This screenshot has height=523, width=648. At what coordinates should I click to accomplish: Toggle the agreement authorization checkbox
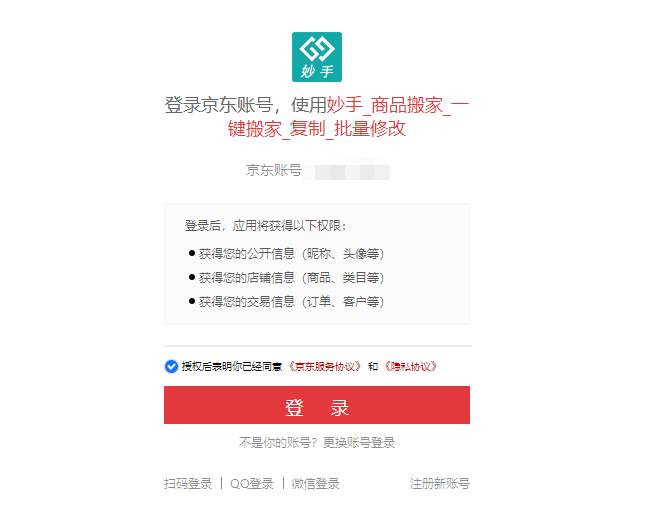[171, 366]
